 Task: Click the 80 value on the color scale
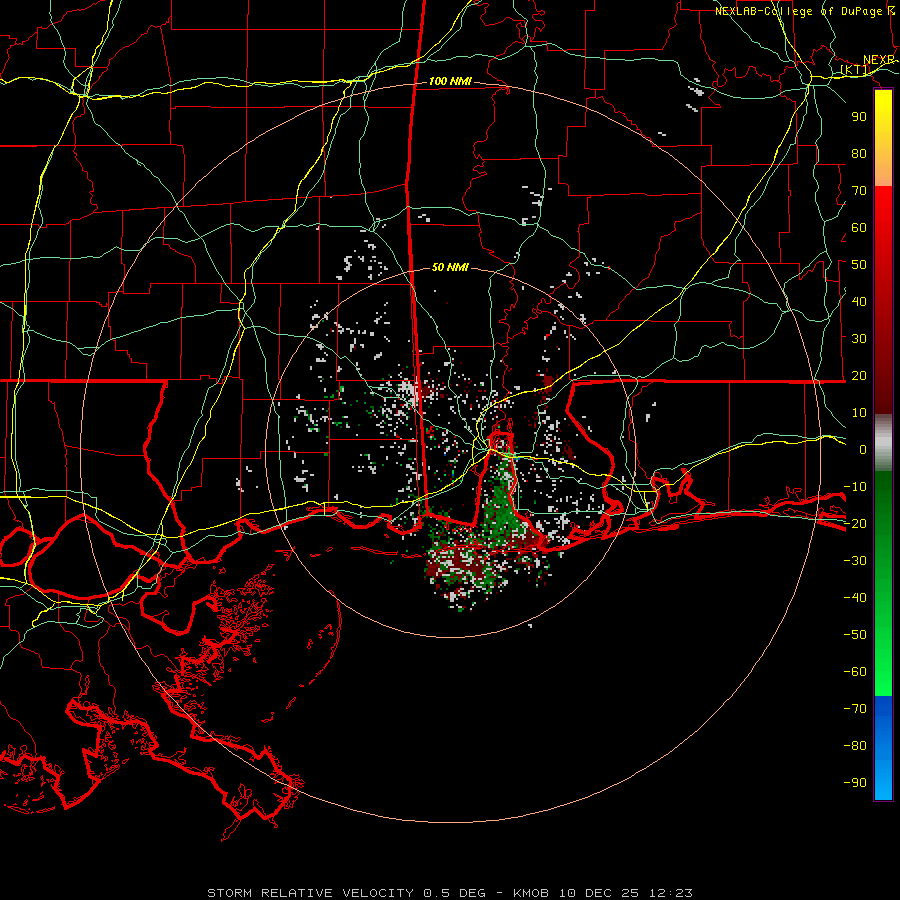(x=859, y=154)
